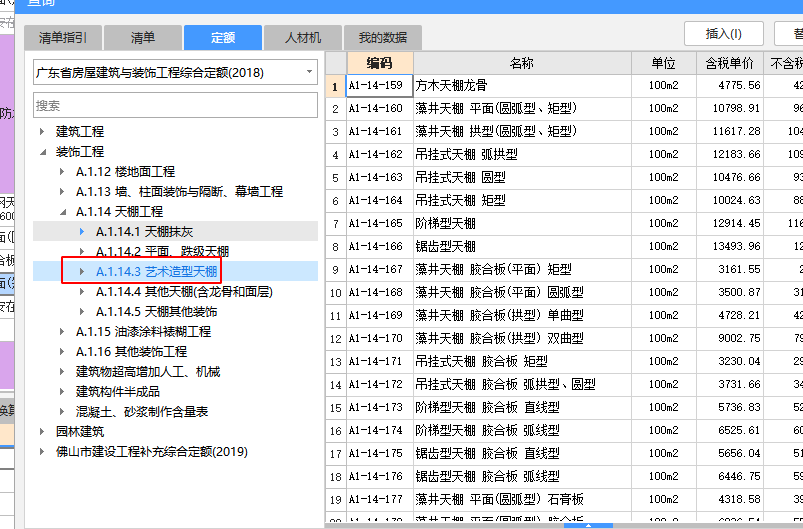Select A.1.14.1 天棚抹灰 item
The width and height of the screenshot is (803, 529).
(144, 231)
